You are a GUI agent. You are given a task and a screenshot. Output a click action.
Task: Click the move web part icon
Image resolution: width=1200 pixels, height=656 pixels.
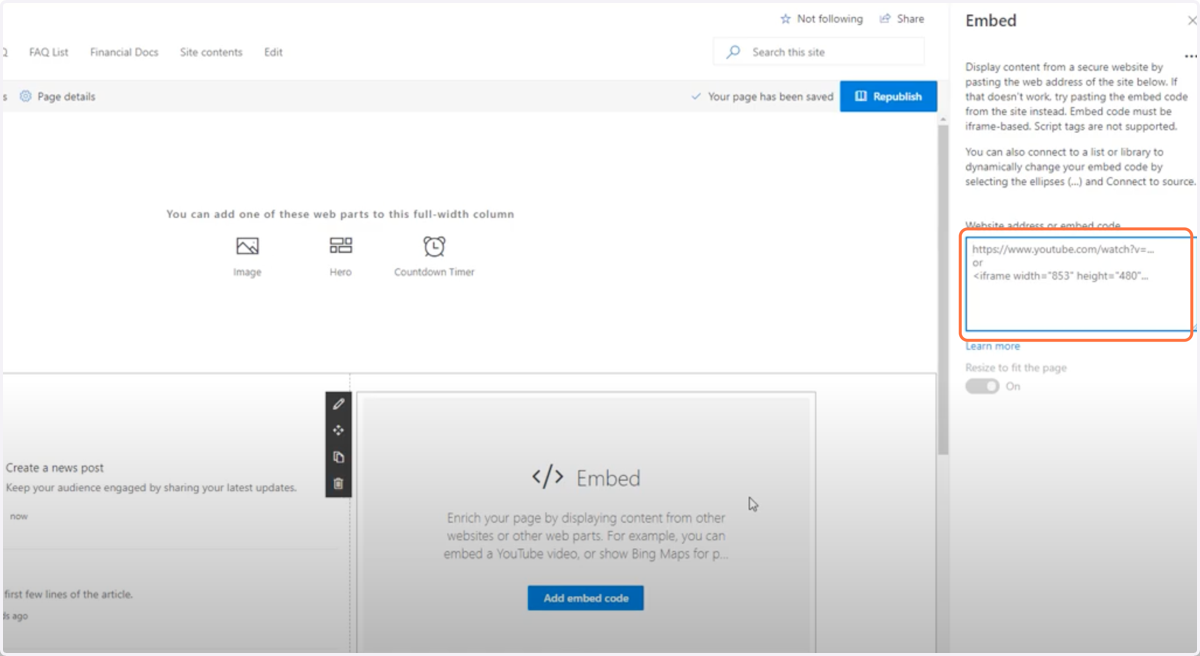tap(338, 430)
